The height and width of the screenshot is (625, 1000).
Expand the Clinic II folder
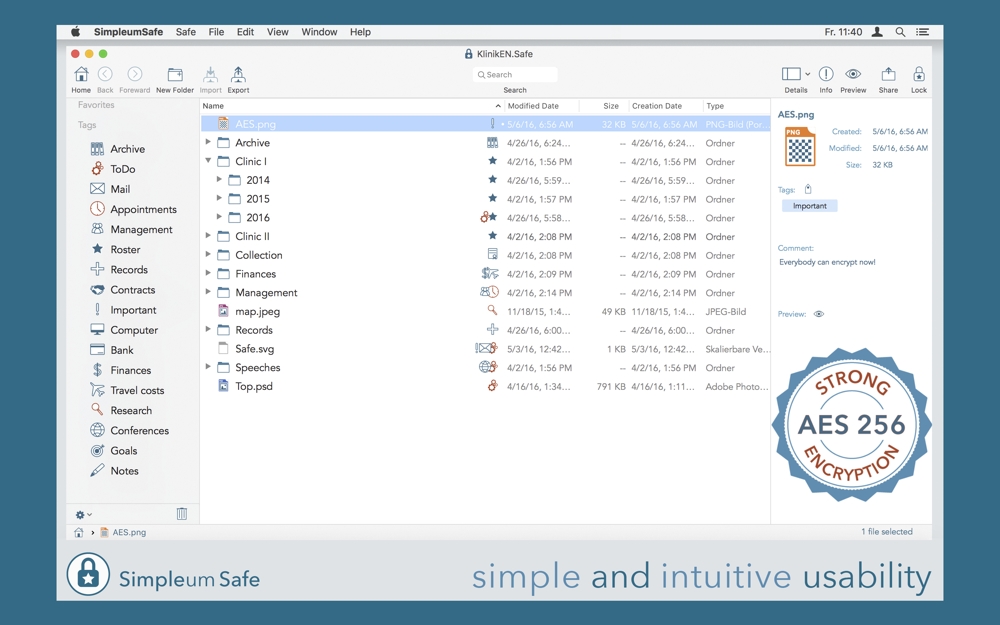[208, 236]
